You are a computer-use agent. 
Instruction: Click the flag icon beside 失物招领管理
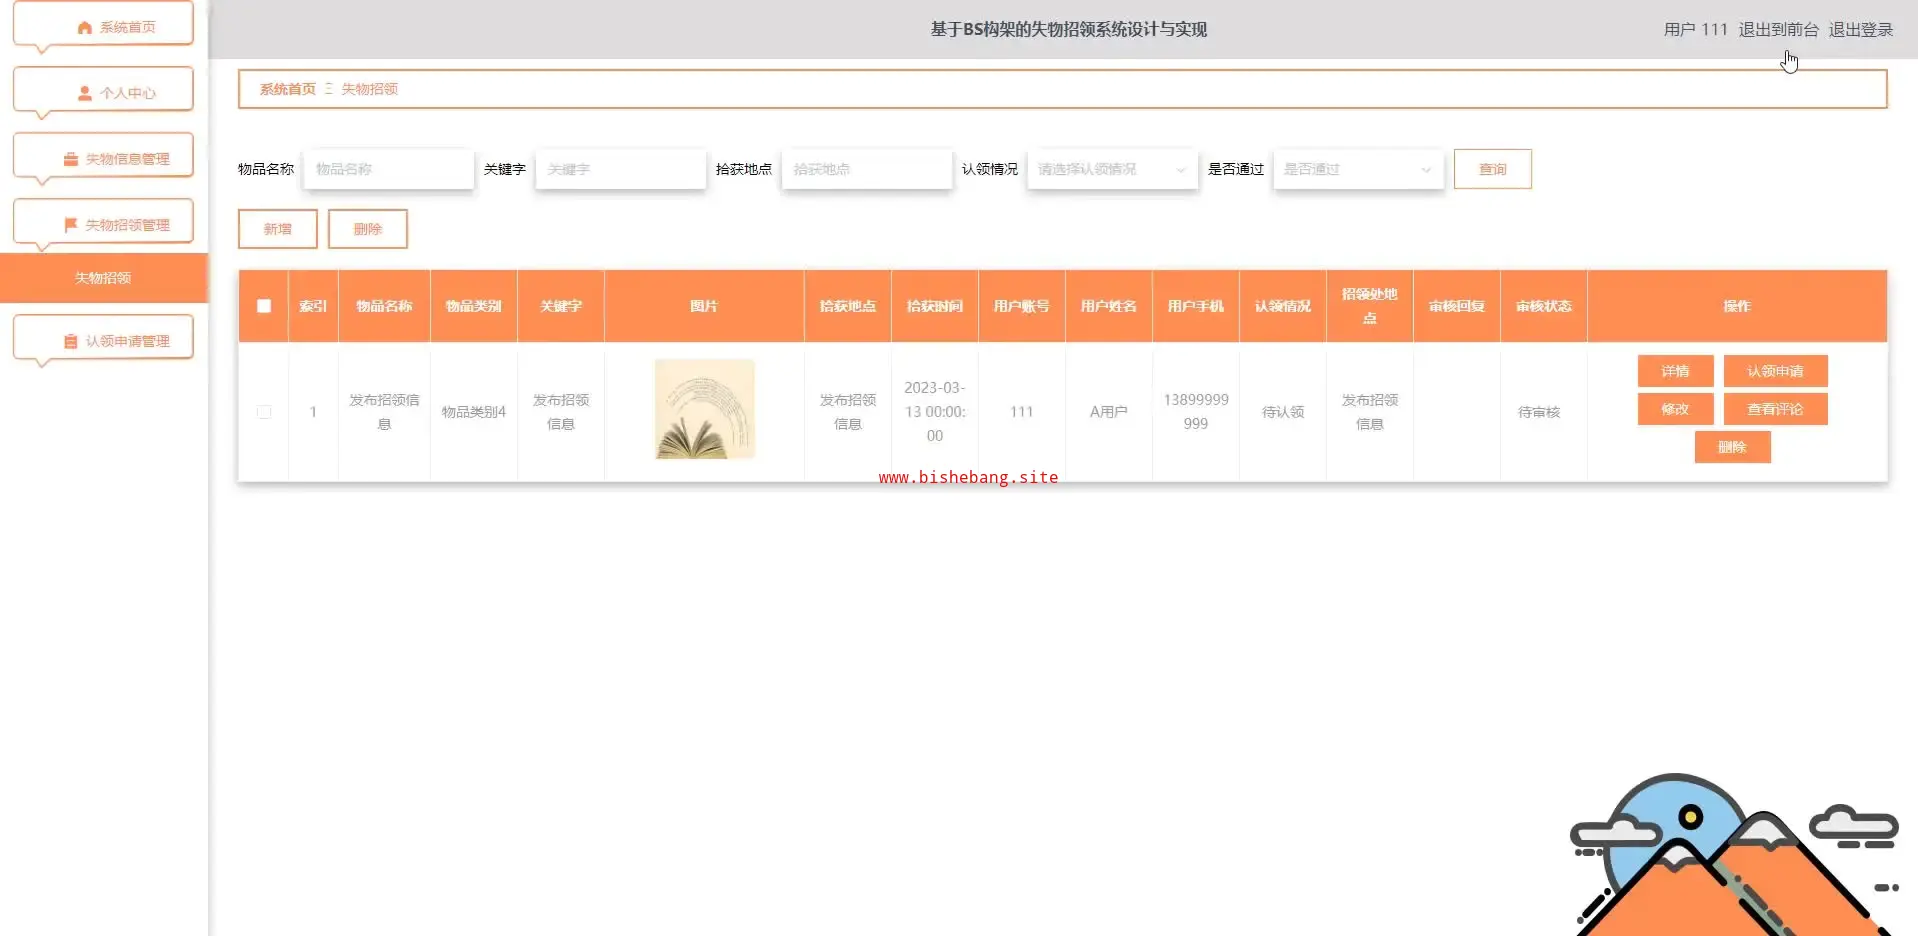tap(71, 226)
